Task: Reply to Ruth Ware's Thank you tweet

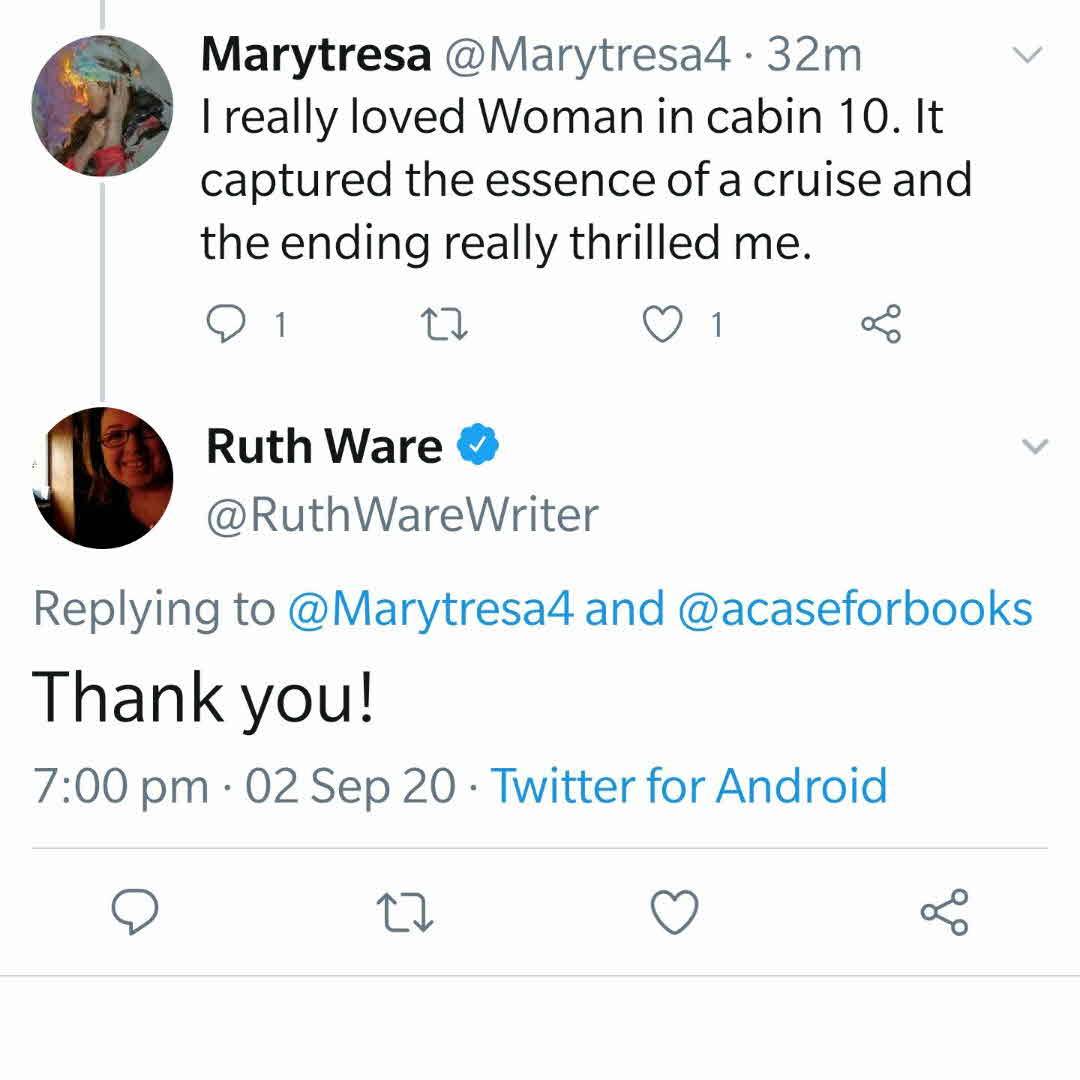Action: 135,912
